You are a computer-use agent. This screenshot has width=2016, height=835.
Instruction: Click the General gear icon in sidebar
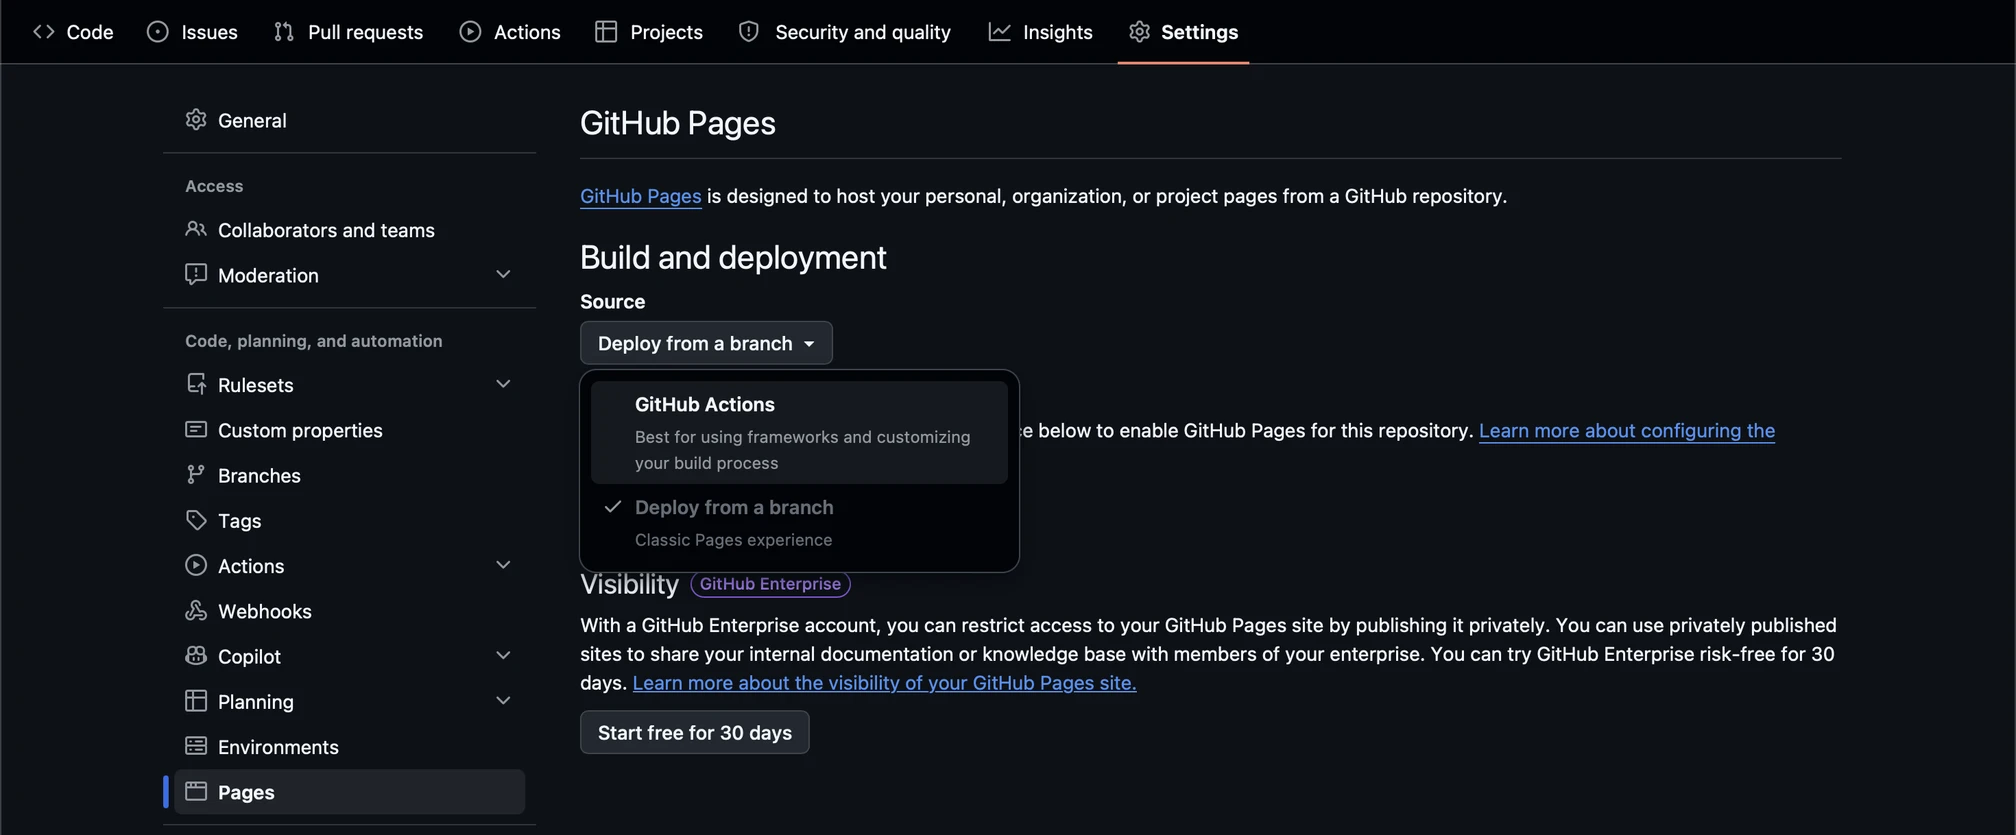coord(196,120)
